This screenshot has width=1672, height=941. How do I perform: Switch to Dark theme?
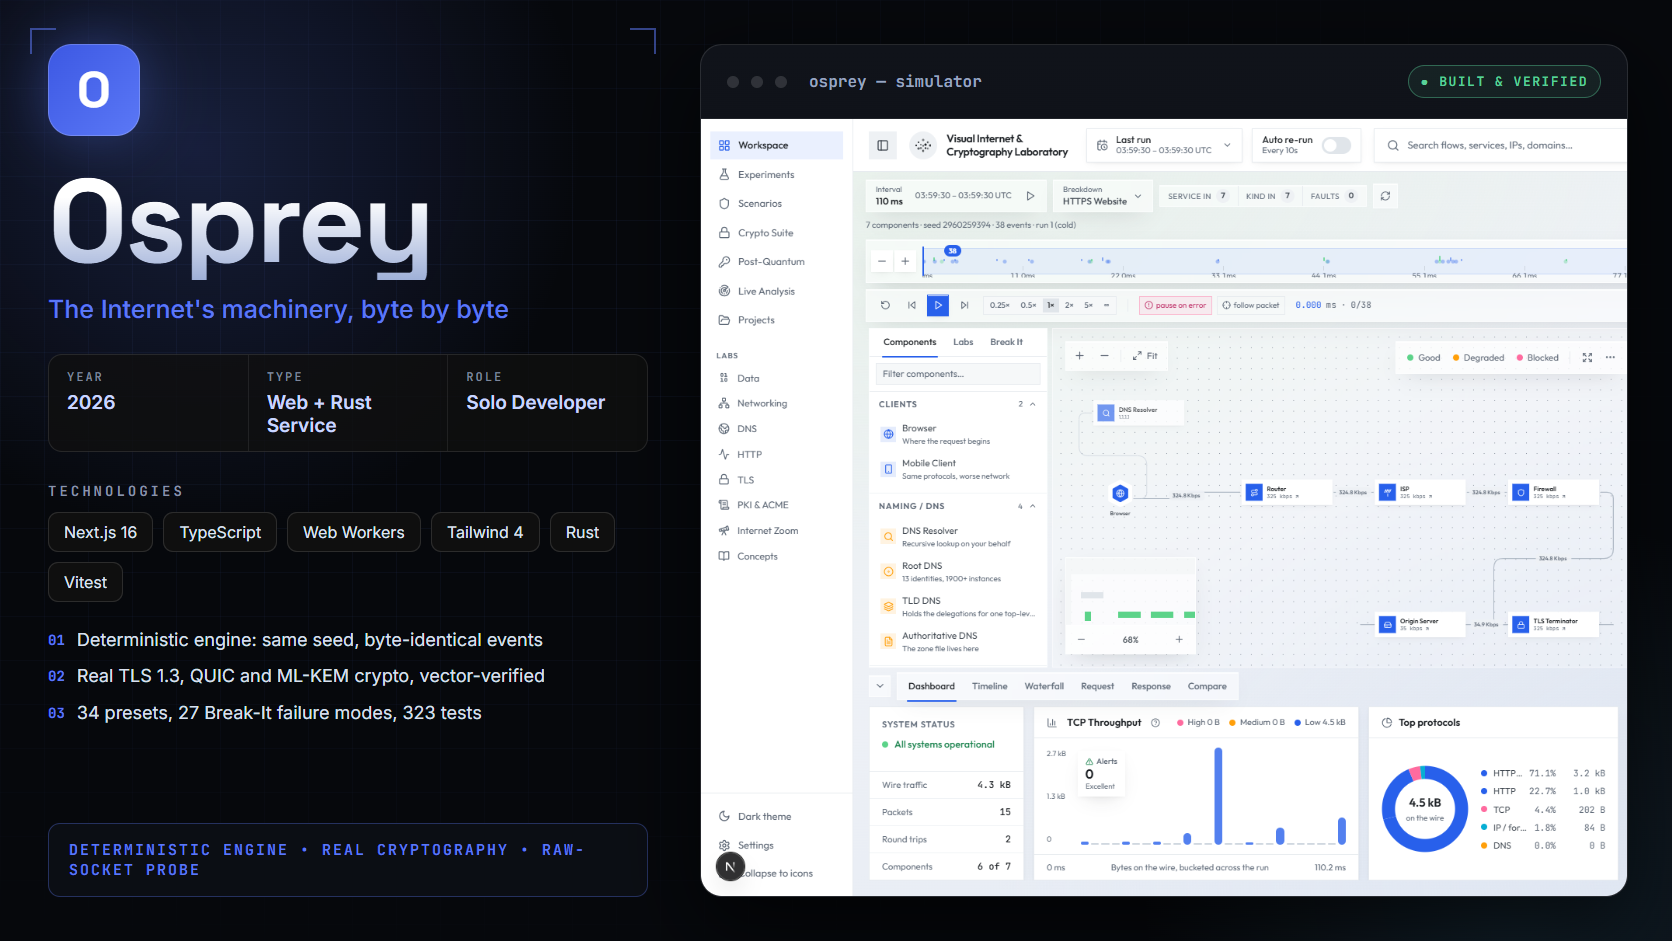(765, 817)
